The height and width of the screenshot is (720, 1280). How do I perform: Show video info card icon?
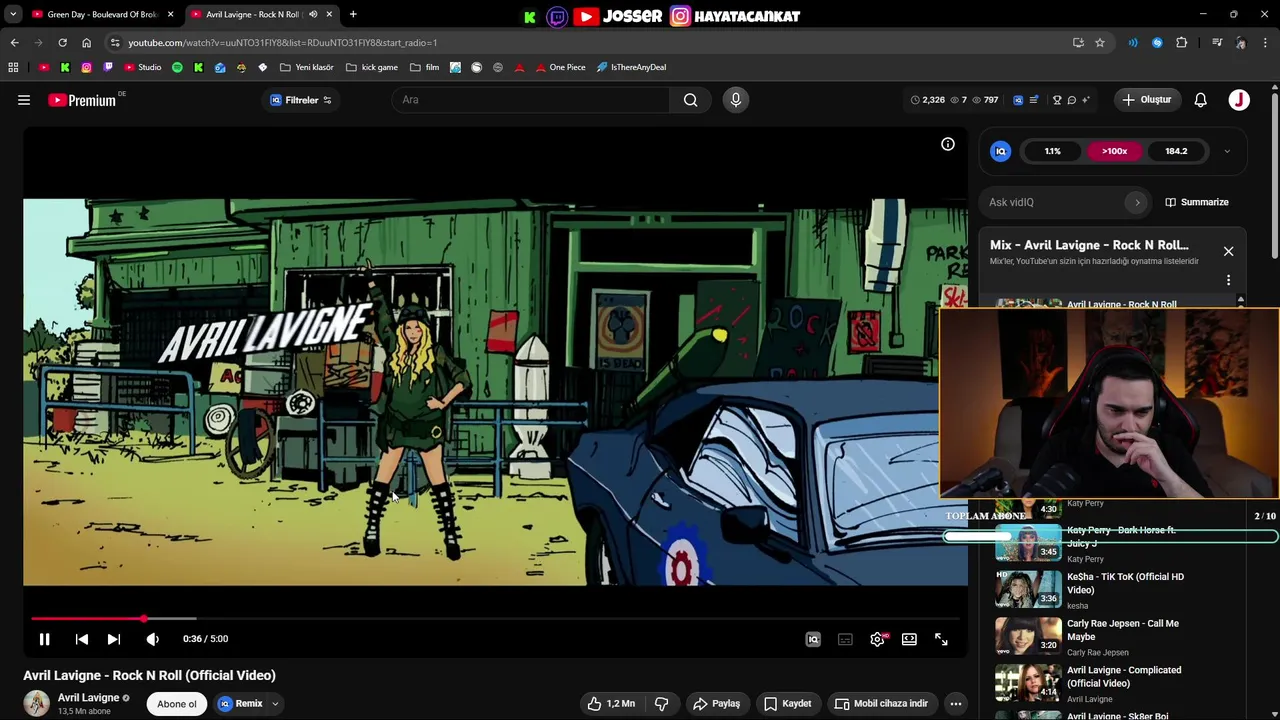(x=948, y=144)
